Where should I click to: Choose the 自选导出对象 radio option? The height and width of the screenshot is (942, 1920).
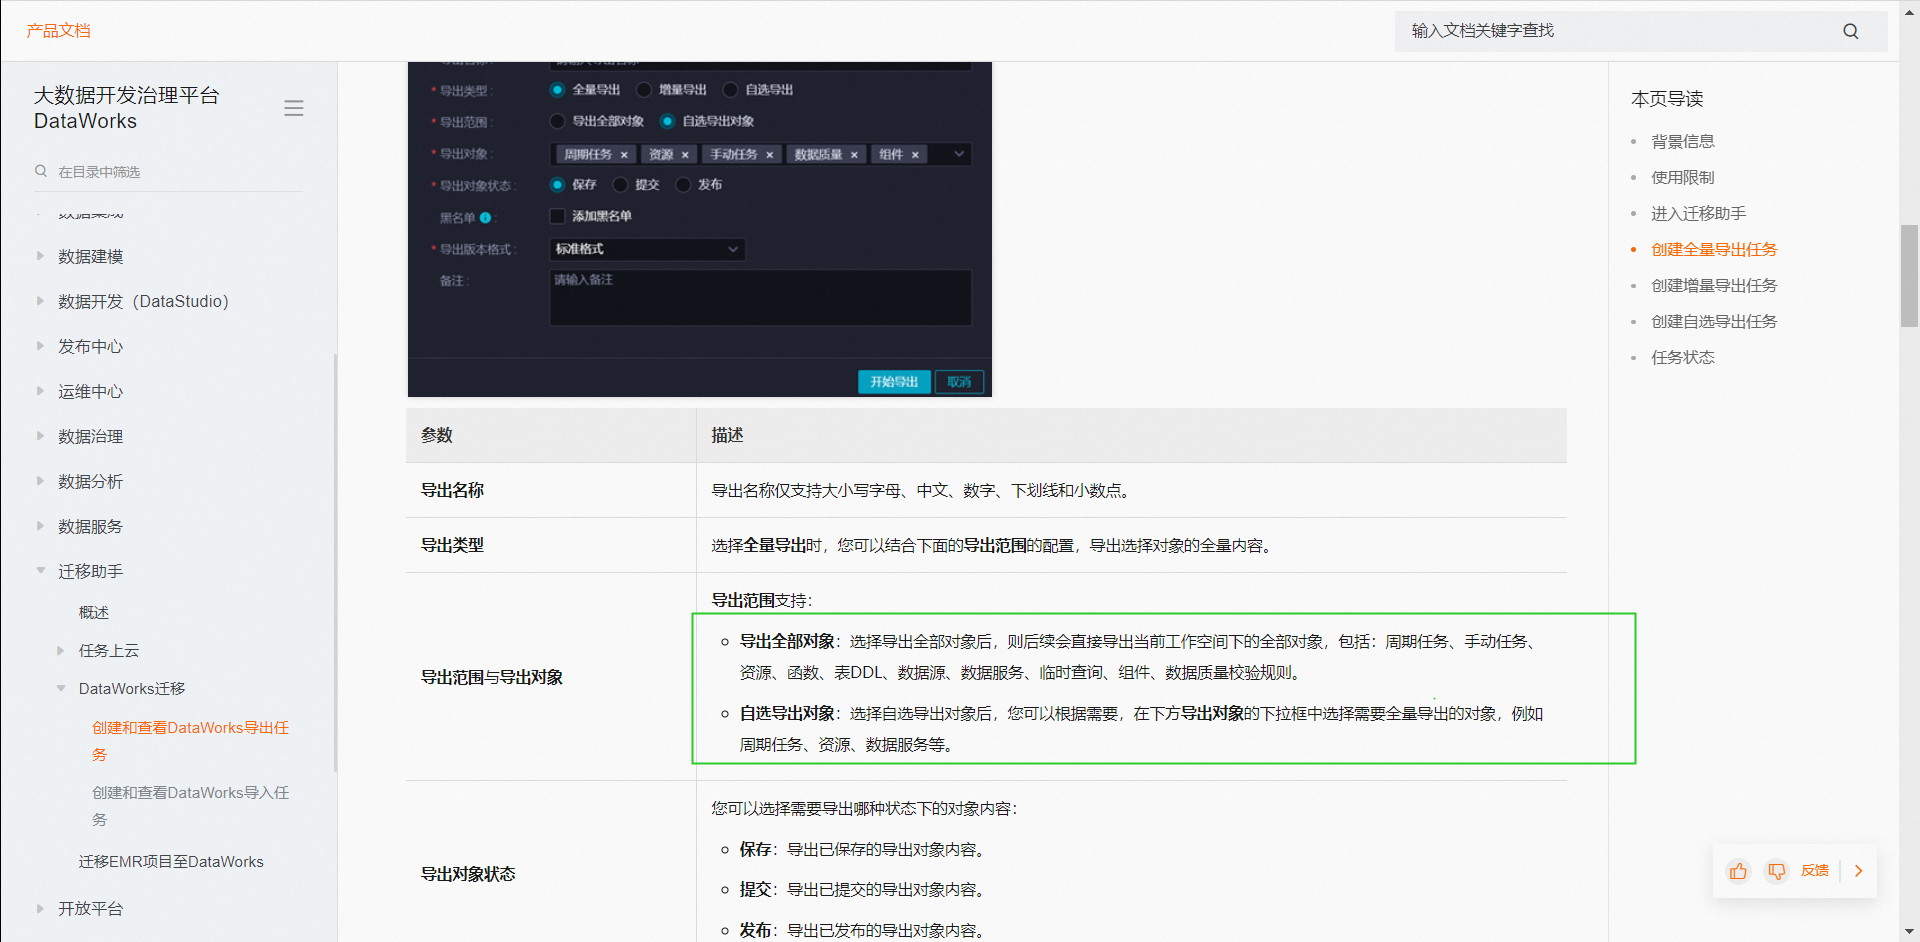tap(667, 121)
